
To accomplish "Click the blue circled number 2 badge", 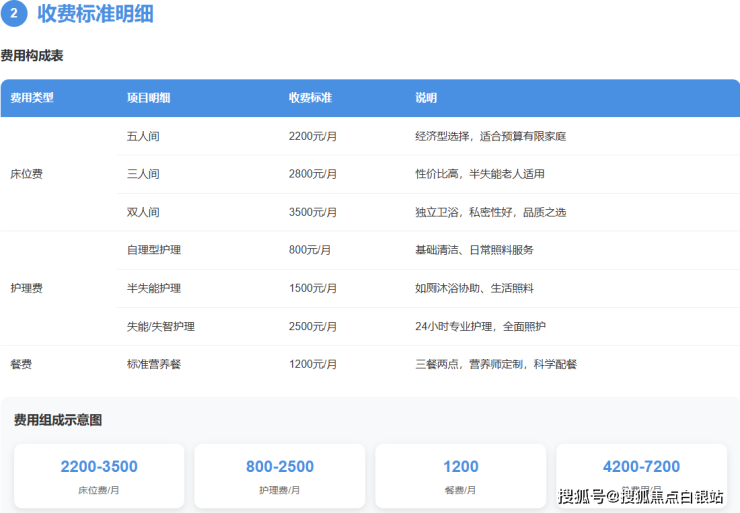I will tap(14, 15).
